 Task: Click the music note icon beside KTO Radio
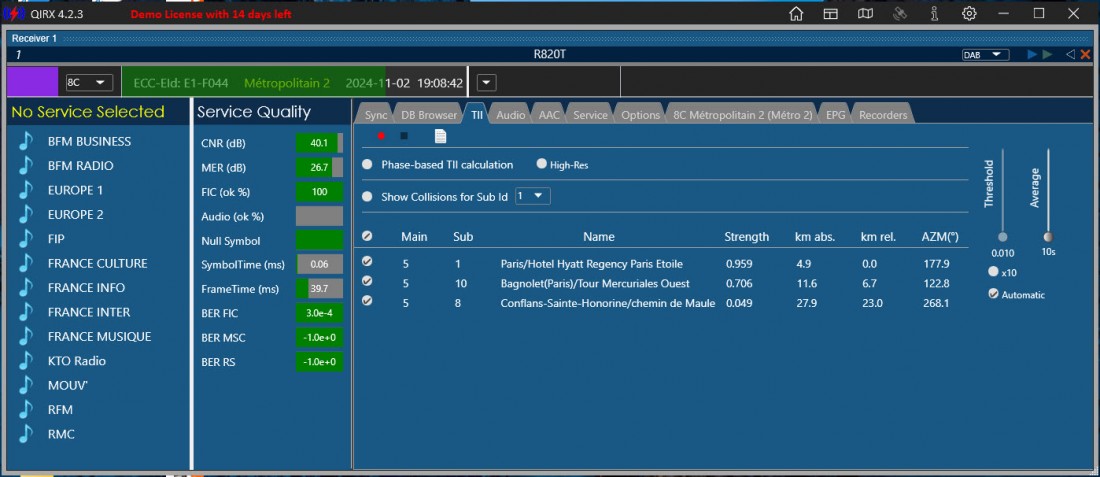coord(26,361)
